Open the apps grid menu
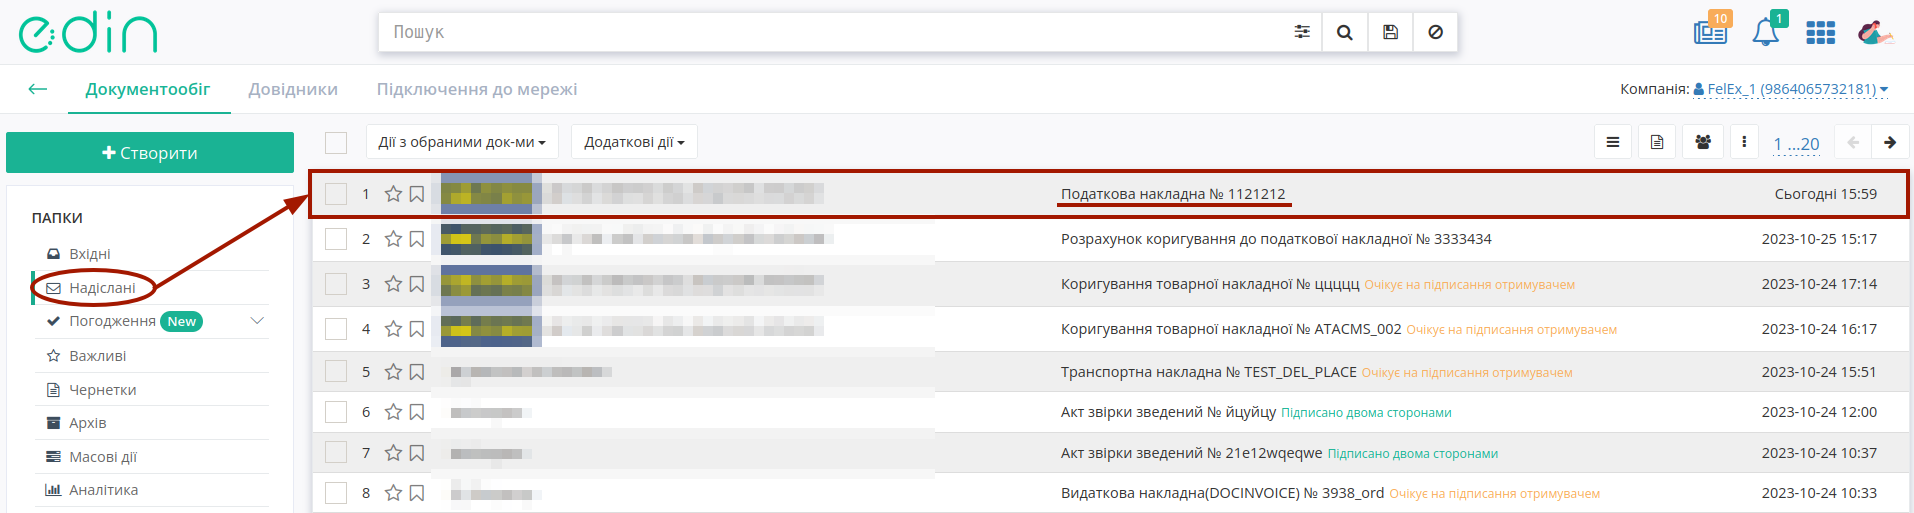 coord(1820,33)
